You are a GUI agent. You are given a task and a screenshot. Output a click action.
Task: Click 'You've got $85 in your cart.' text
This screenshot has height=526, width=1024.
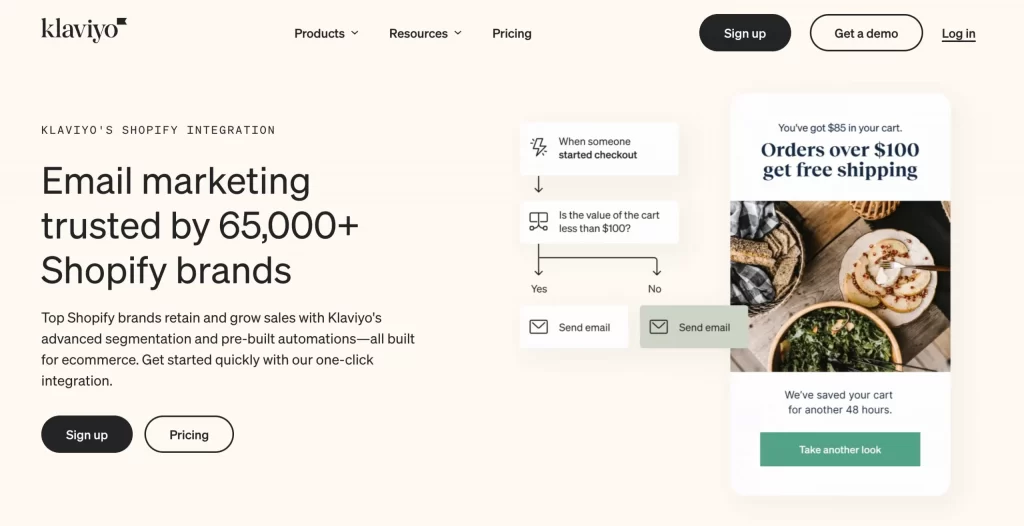[x=840, y=128]
